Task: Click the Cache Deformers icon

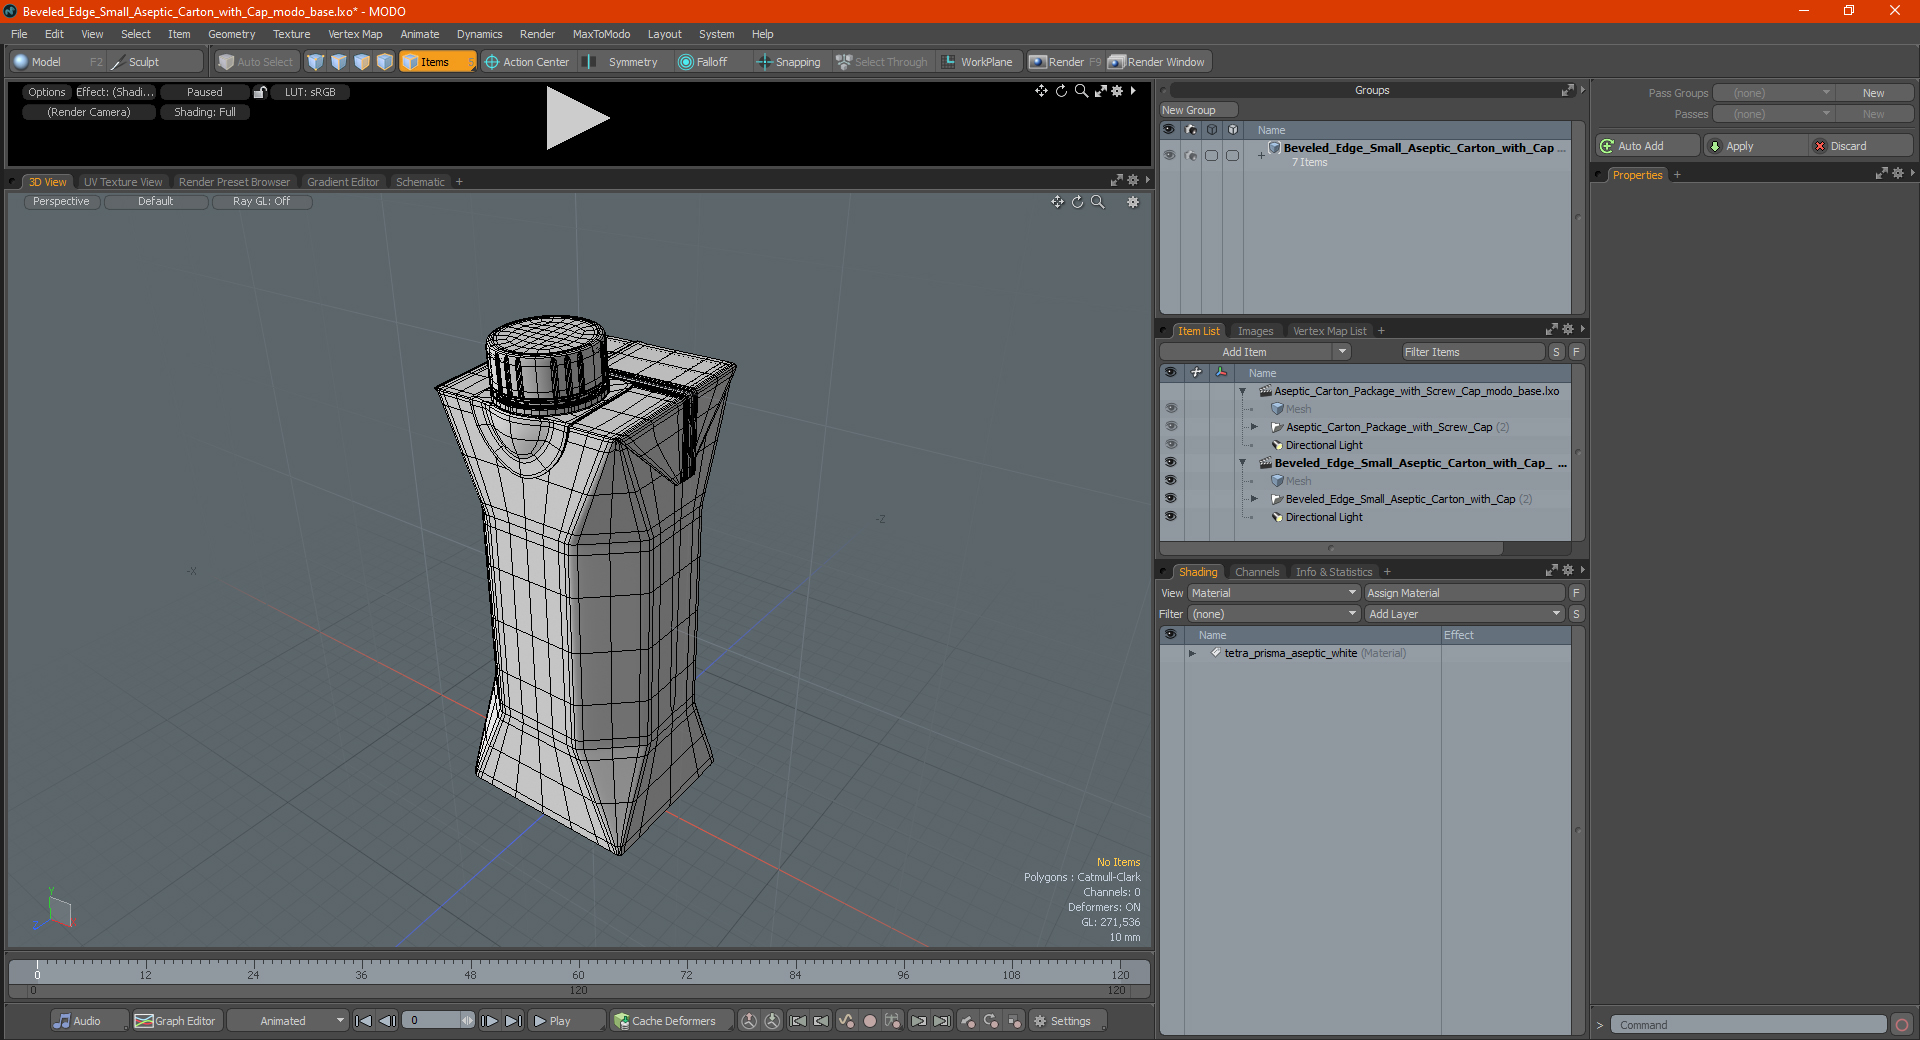Action: (x=622, y=1021)
